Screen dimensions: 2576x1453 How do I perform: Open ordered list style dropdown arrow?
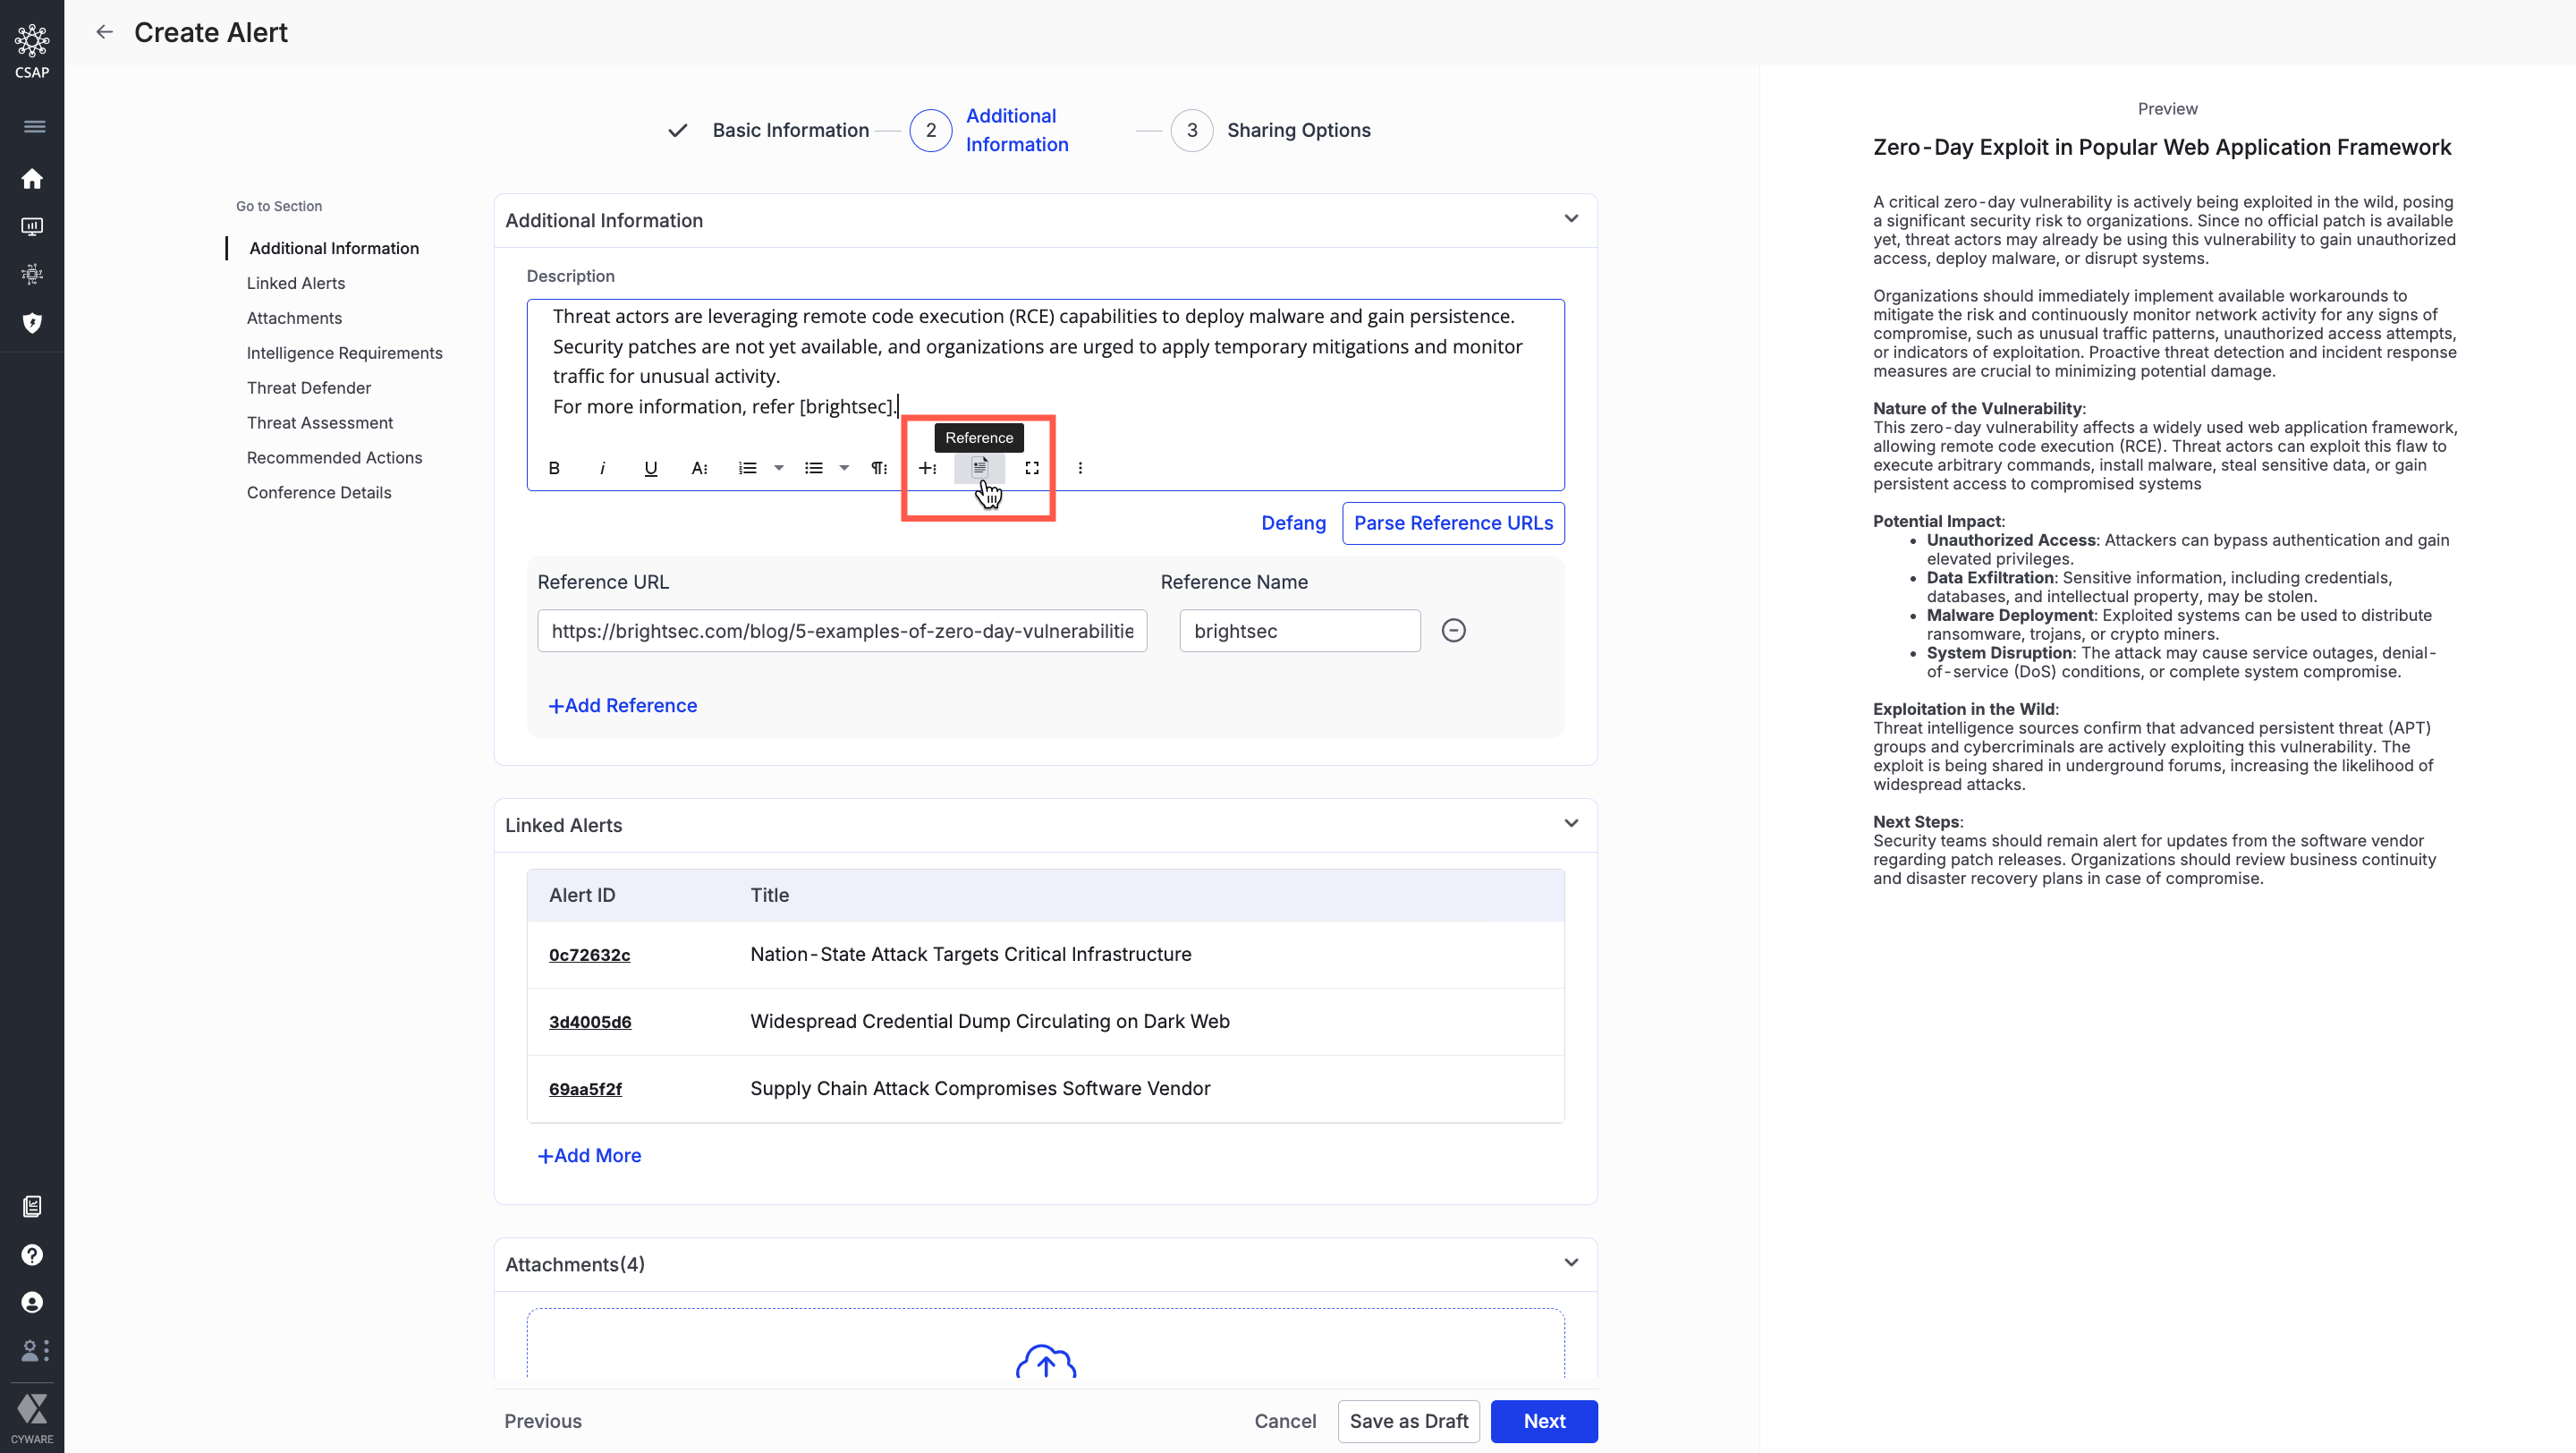point(778,468)
